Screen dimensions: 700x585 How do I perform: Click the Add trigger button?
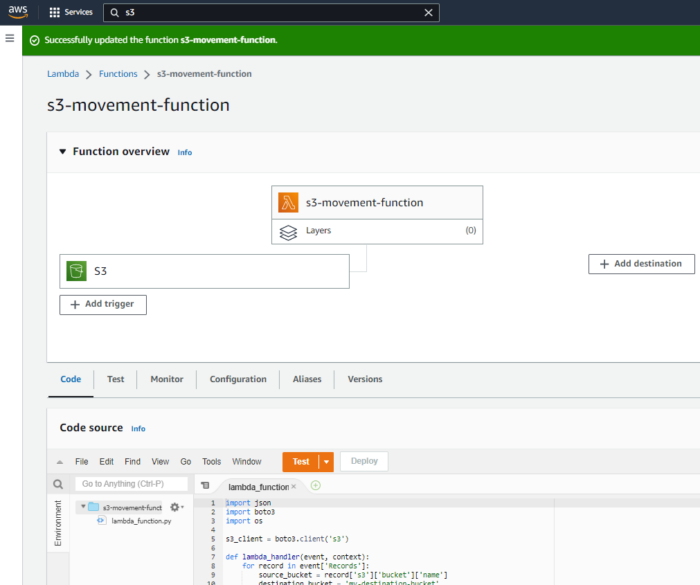103,305
